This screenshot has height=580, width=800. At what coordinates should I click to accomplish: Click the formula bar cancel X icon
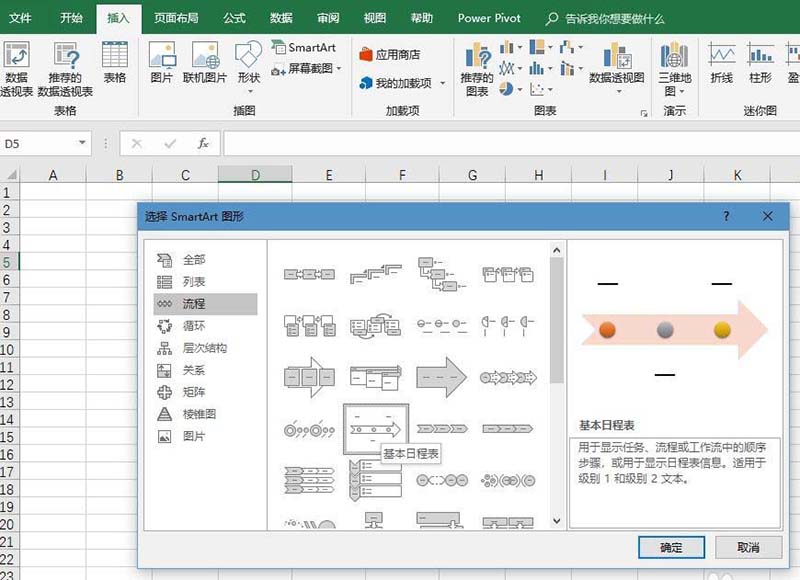(x=137, y=144)
